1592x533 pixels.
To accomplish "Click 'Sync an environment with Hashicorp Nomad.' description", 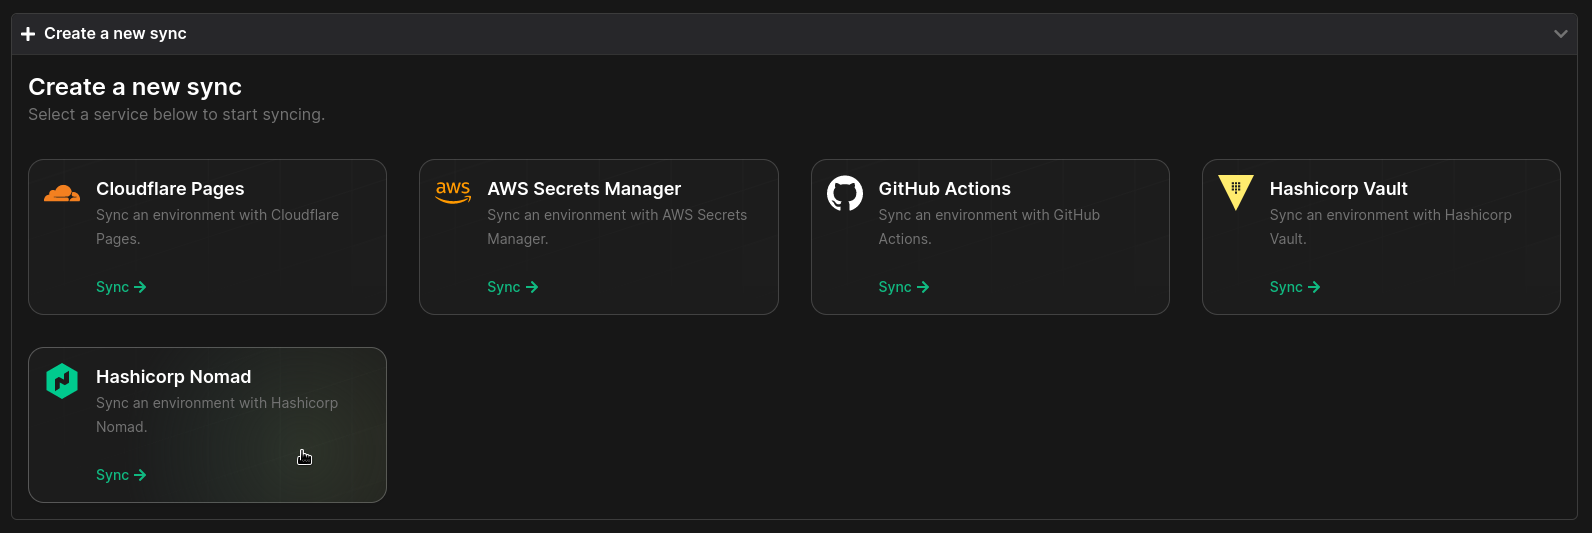I will click(217, 415).
